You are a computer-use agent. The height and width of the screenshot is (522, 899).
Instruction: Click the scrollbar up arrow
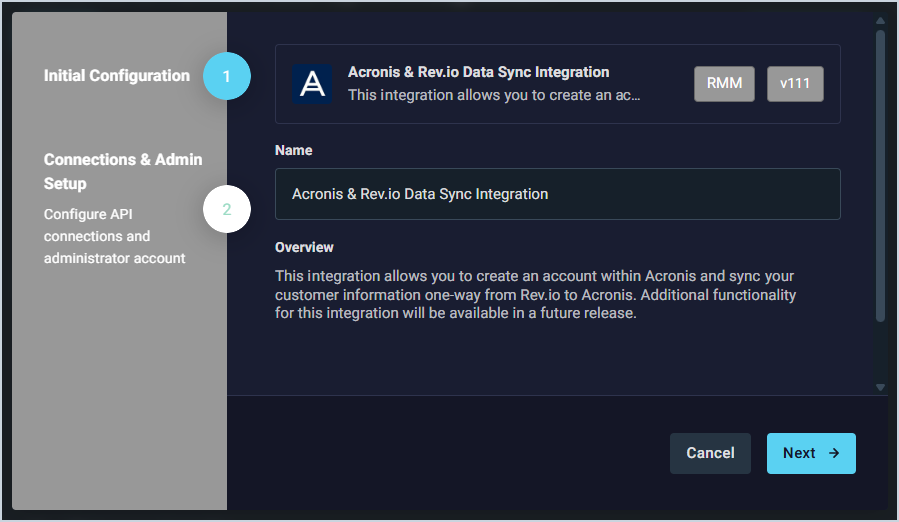[x=880, y=20]
